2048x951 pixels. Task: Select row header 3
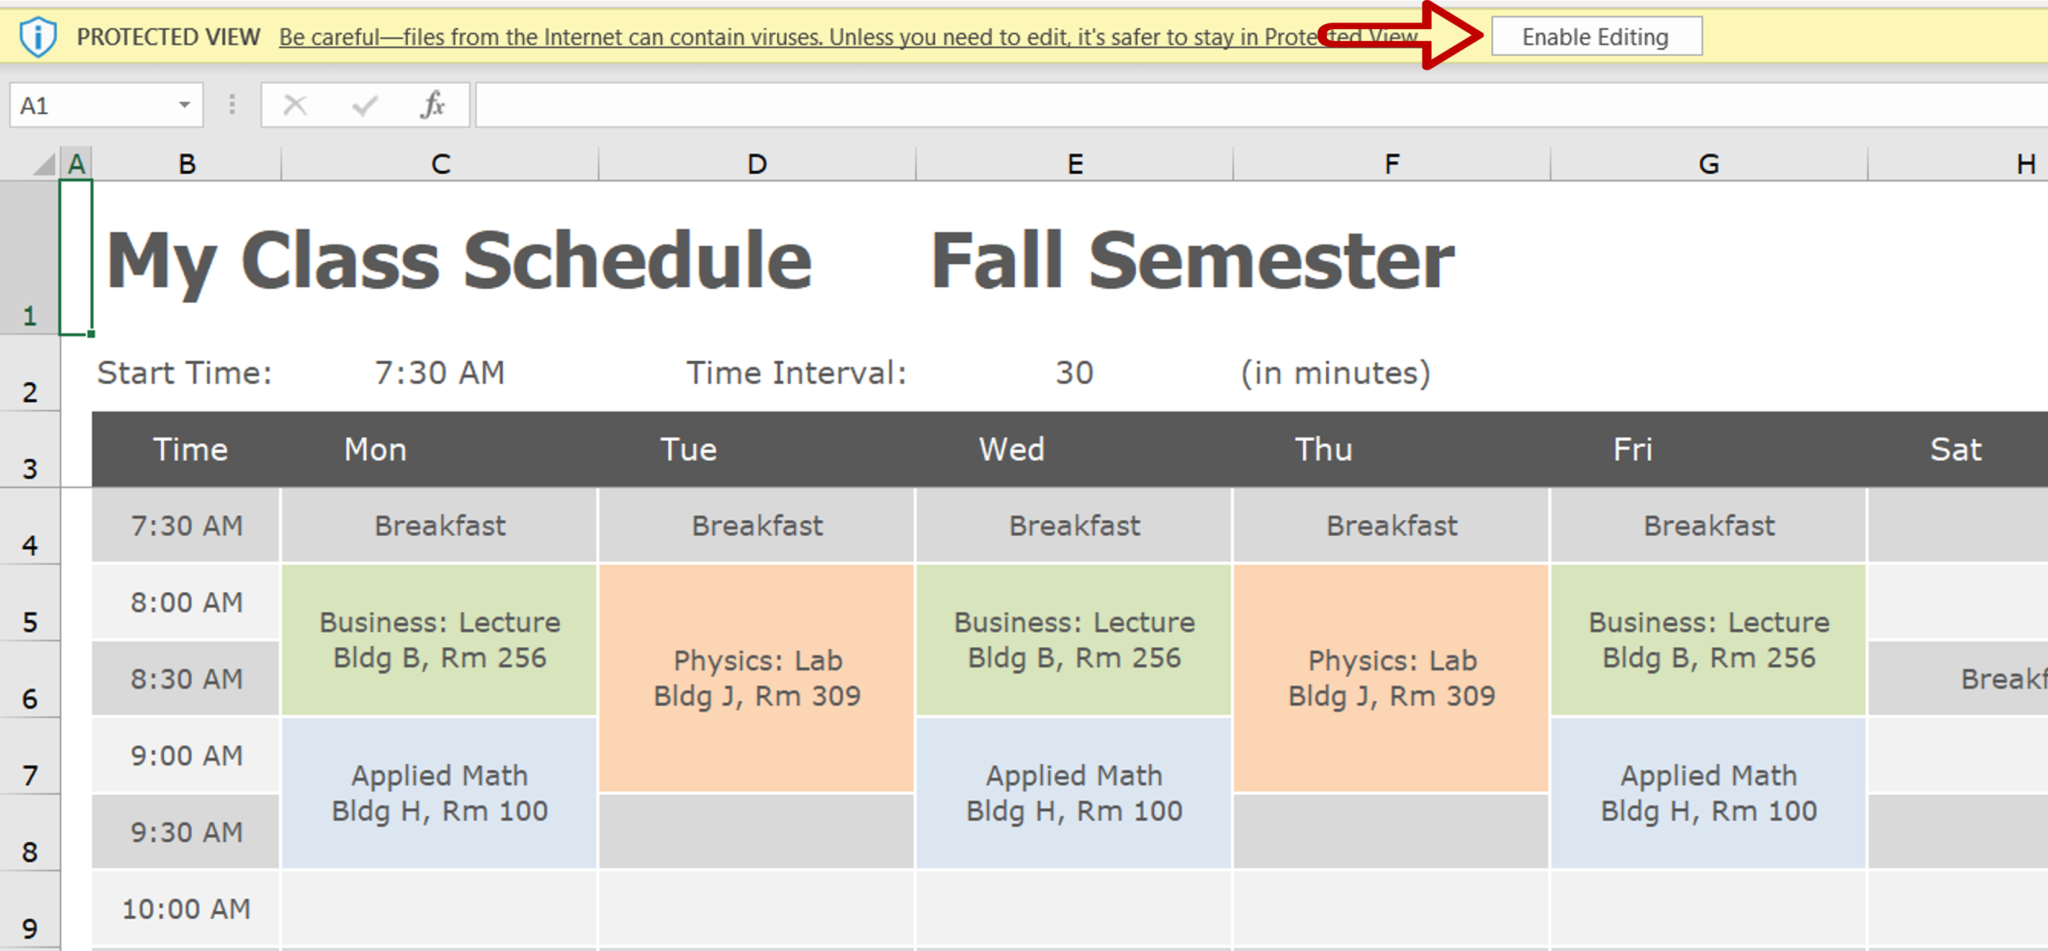point(30,468)
